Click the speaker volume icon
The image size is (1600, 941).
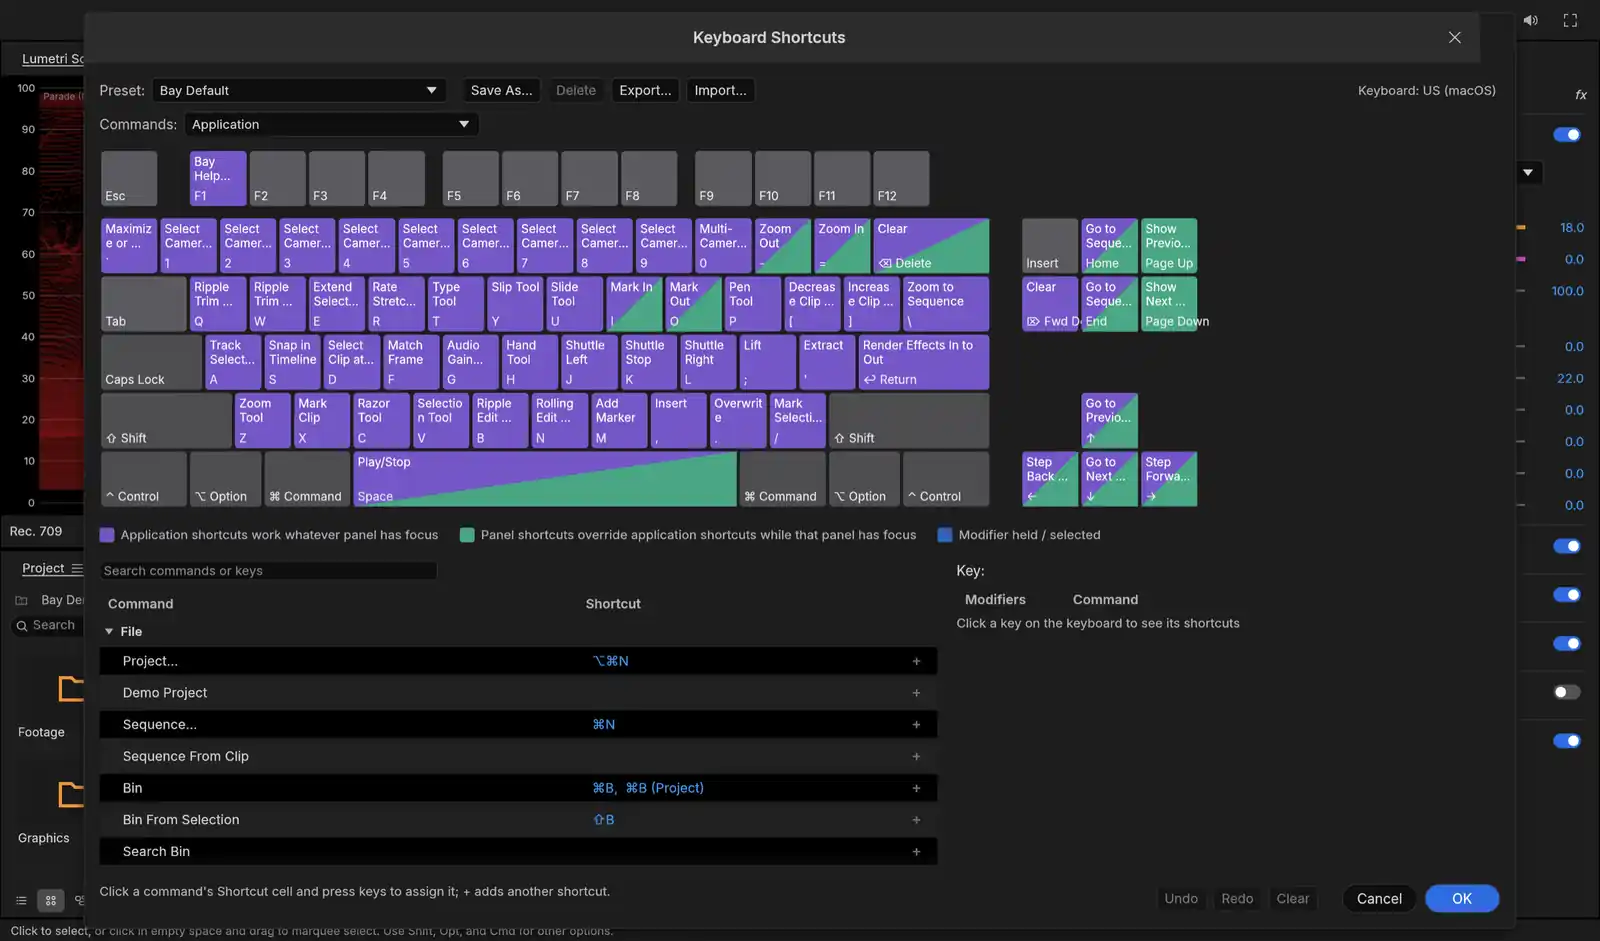1531,20
